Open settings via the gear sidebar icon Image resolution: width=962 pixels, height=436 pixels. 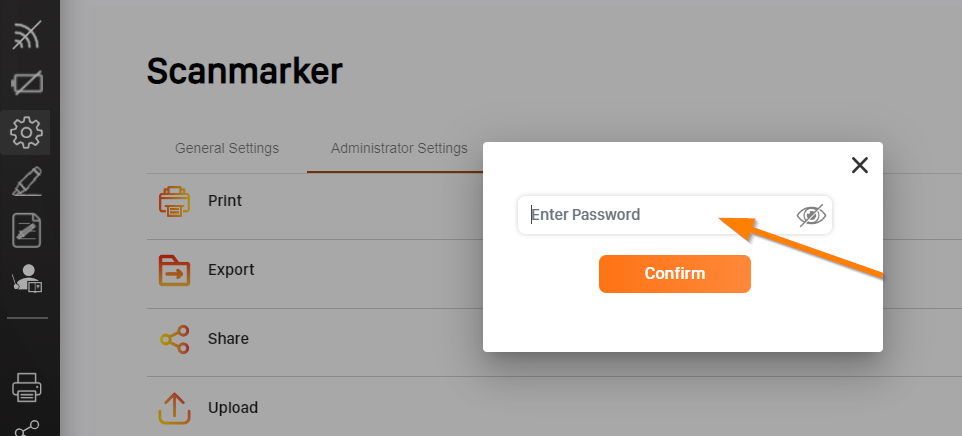pos(26,132)
